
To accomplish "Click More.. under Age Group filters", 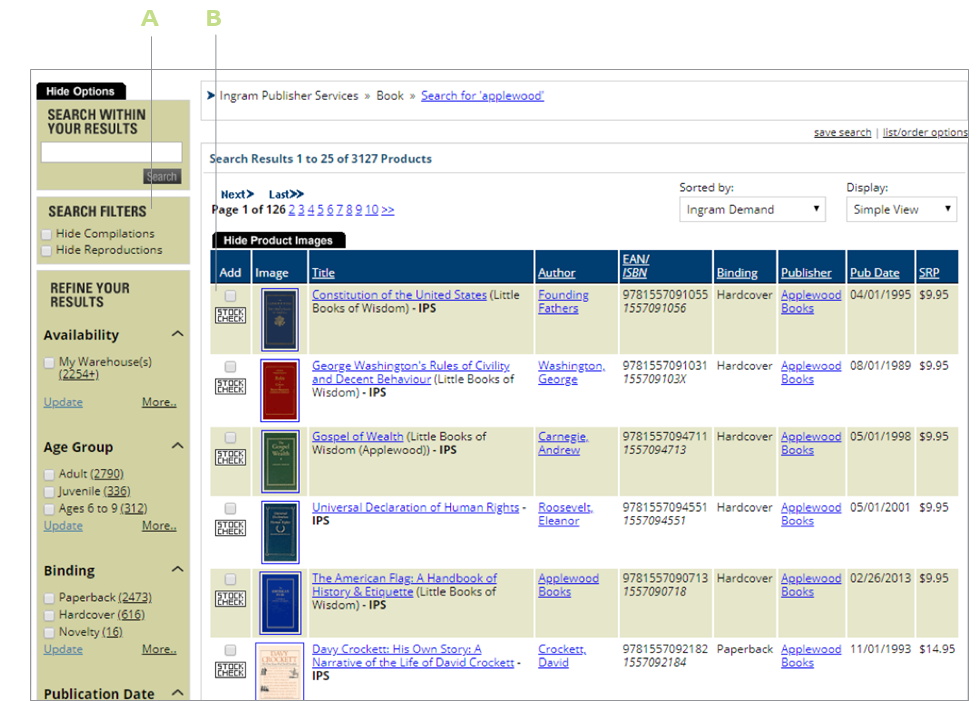I will click(x=159, y=526).
